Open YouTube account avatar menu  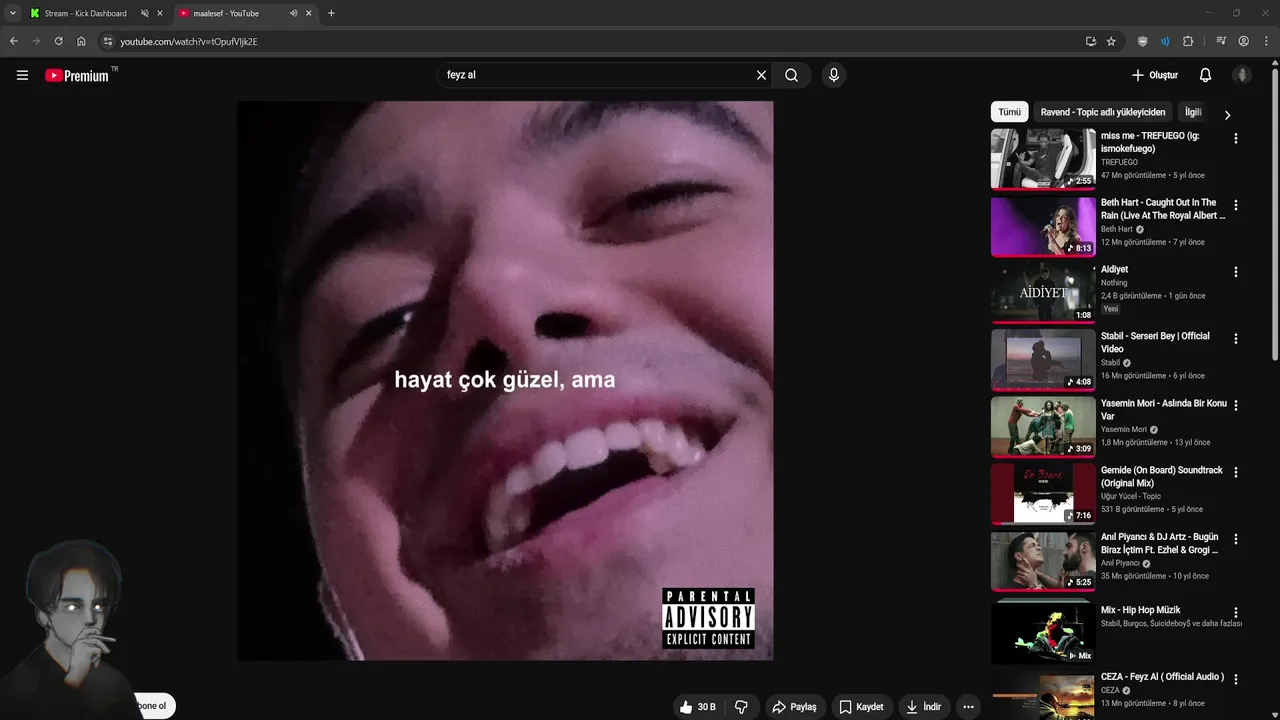click(1242, 75)
